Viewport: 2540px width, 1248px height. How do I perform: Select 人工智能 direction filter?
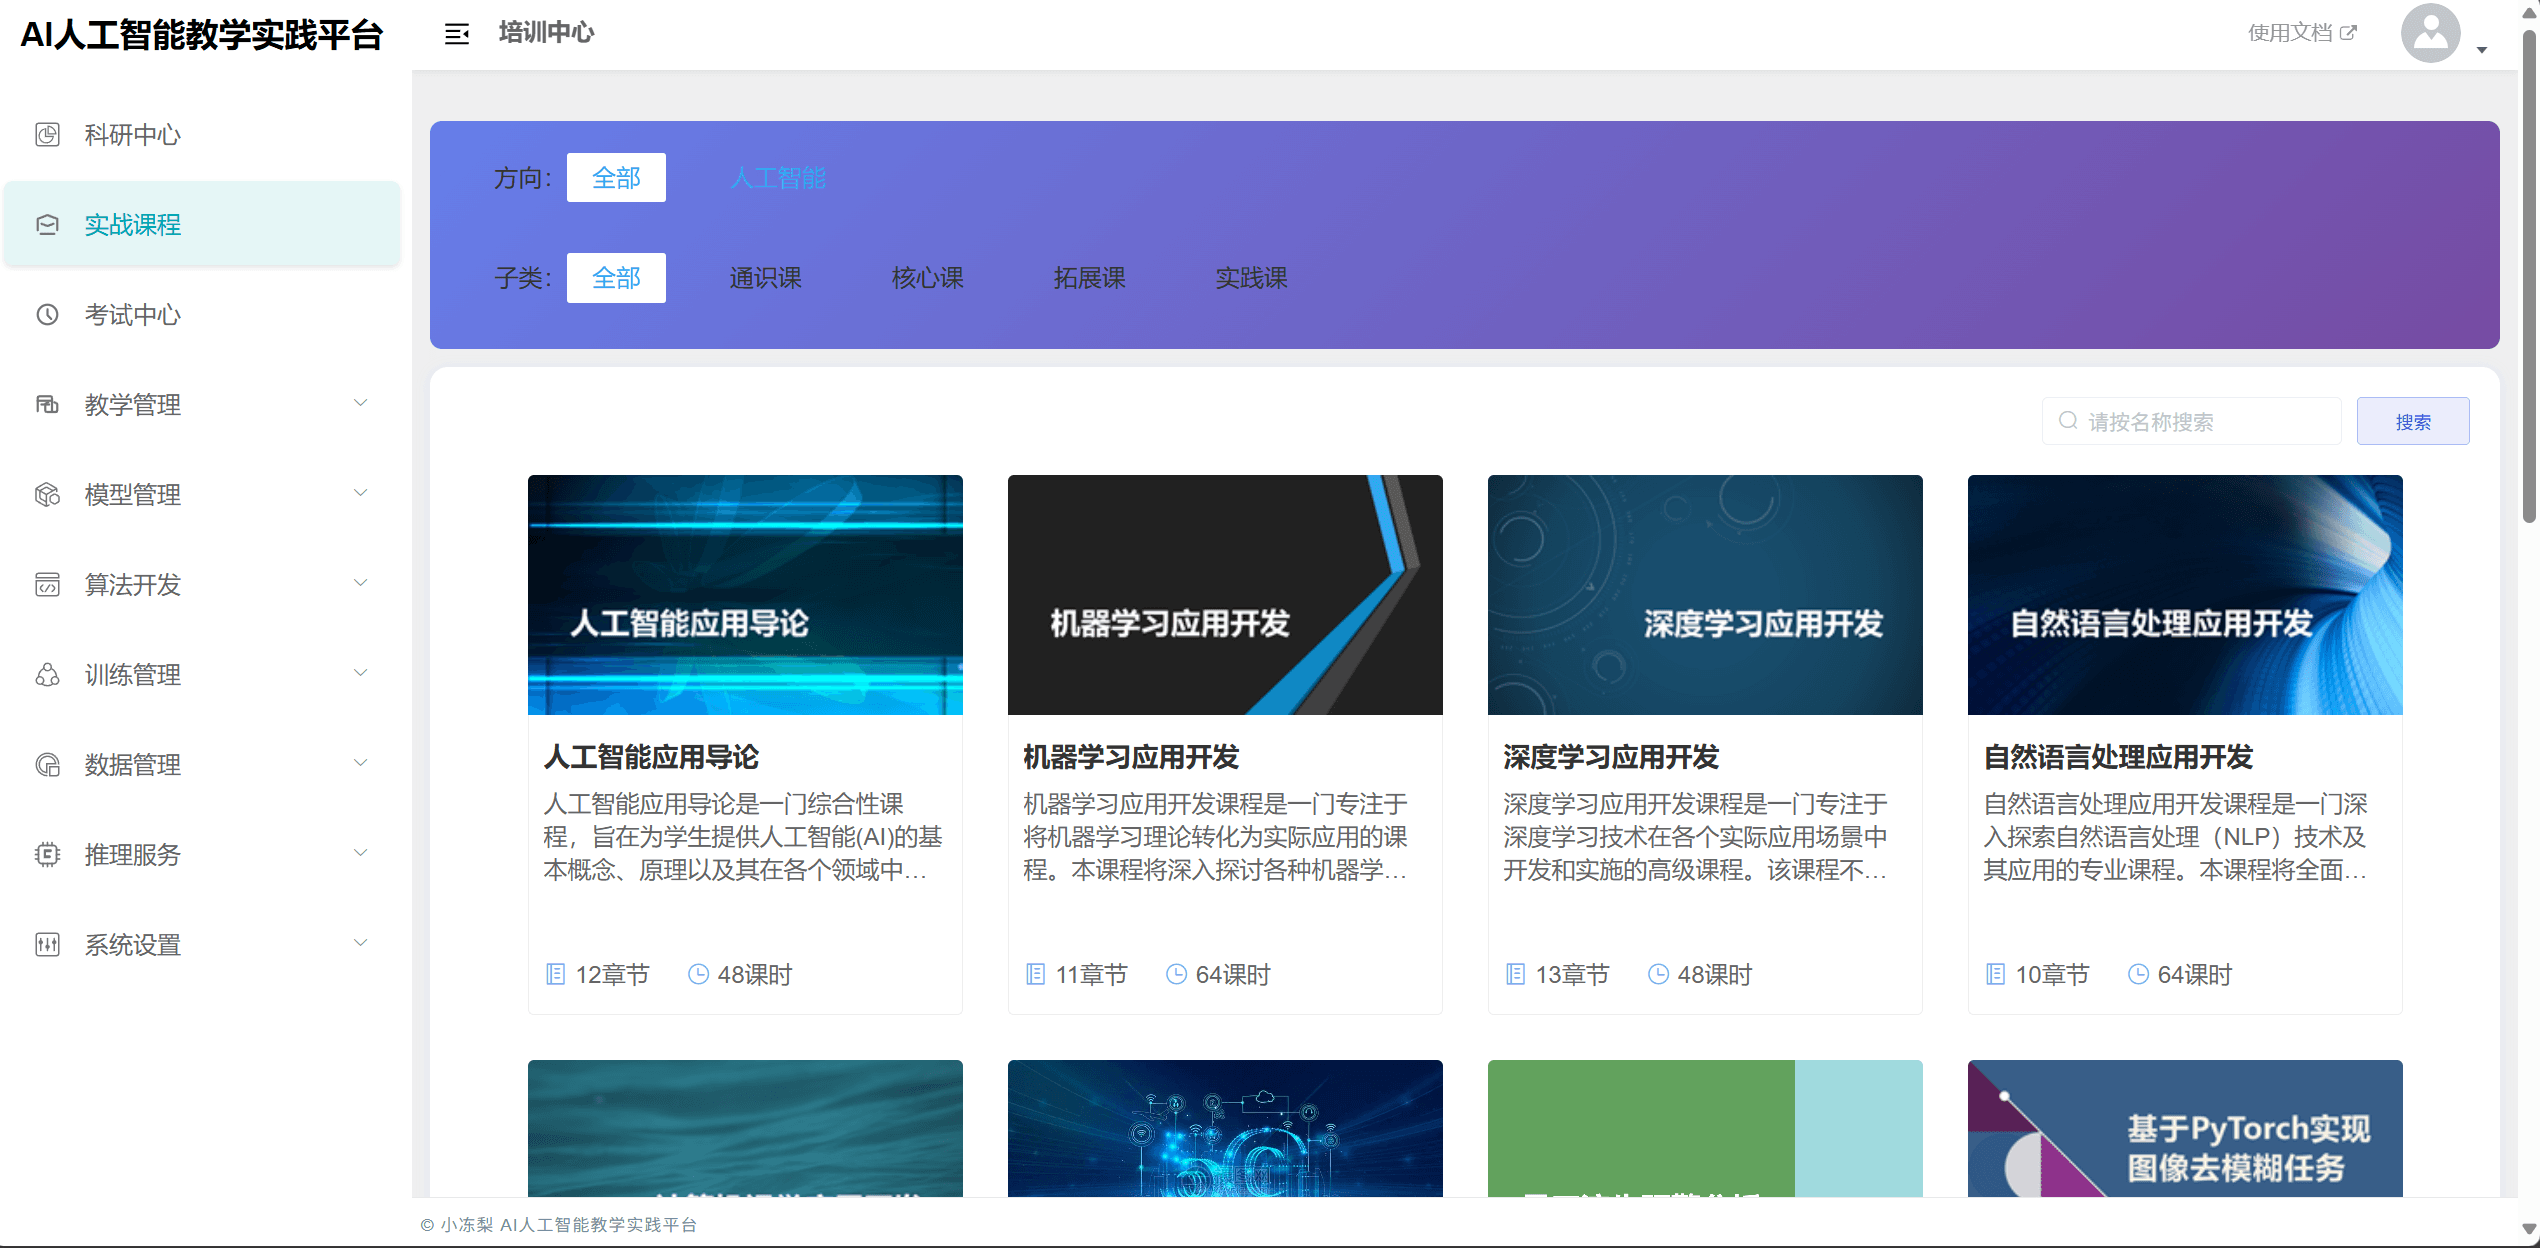click(x=778, y=178)
